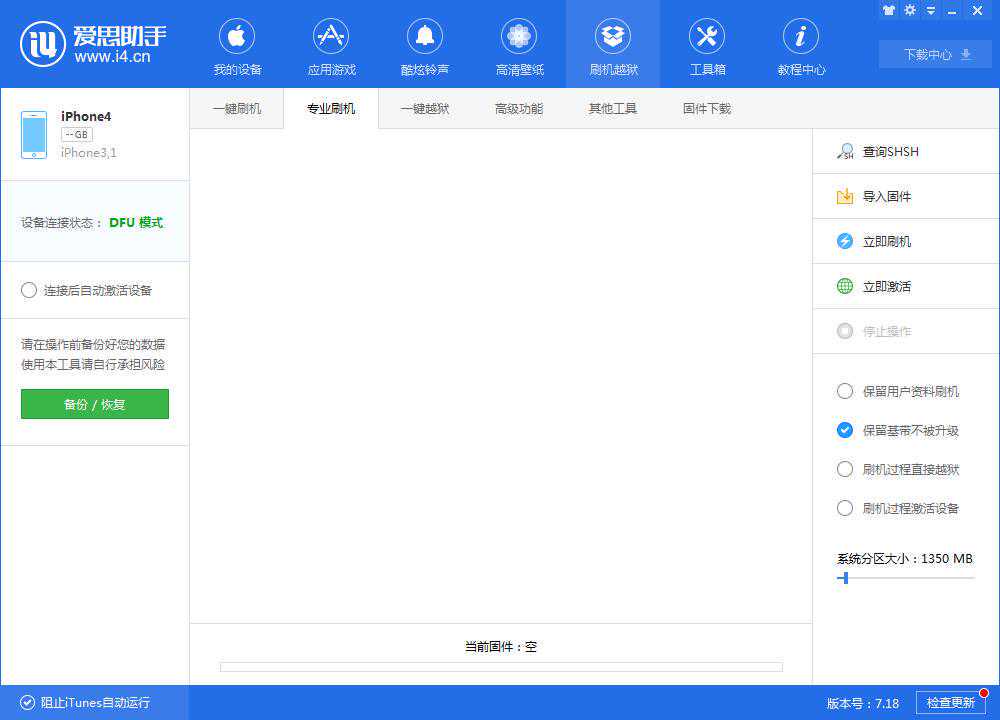Open 我的设备 (My Devices) section
Viewport: 1000px width, 720px height.
pos(237,44)
